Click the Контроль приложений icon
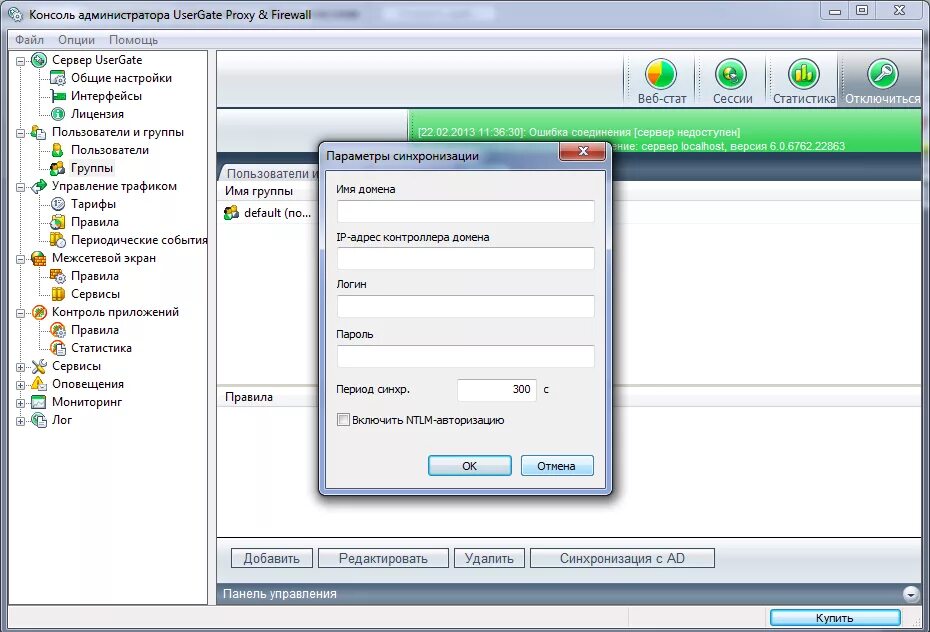 point(39,312)
